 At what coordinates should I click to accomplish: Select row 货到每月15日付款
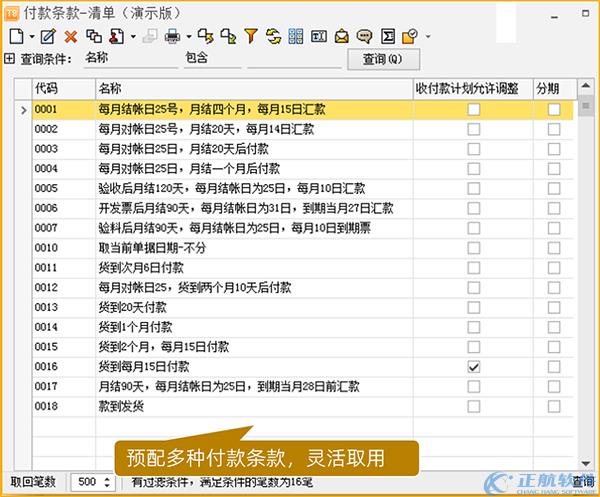pos(302,367)
